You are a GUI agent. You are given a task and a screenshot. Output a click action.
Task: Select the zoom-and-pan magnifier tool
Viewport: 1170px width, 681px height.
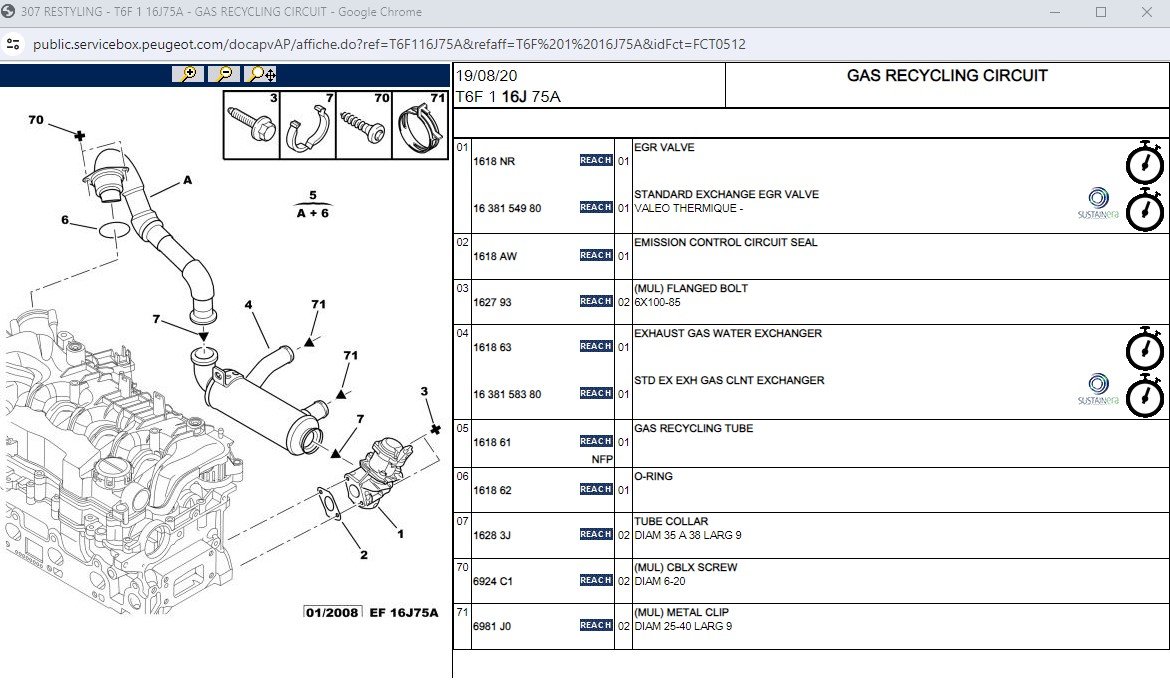(261, 74)
